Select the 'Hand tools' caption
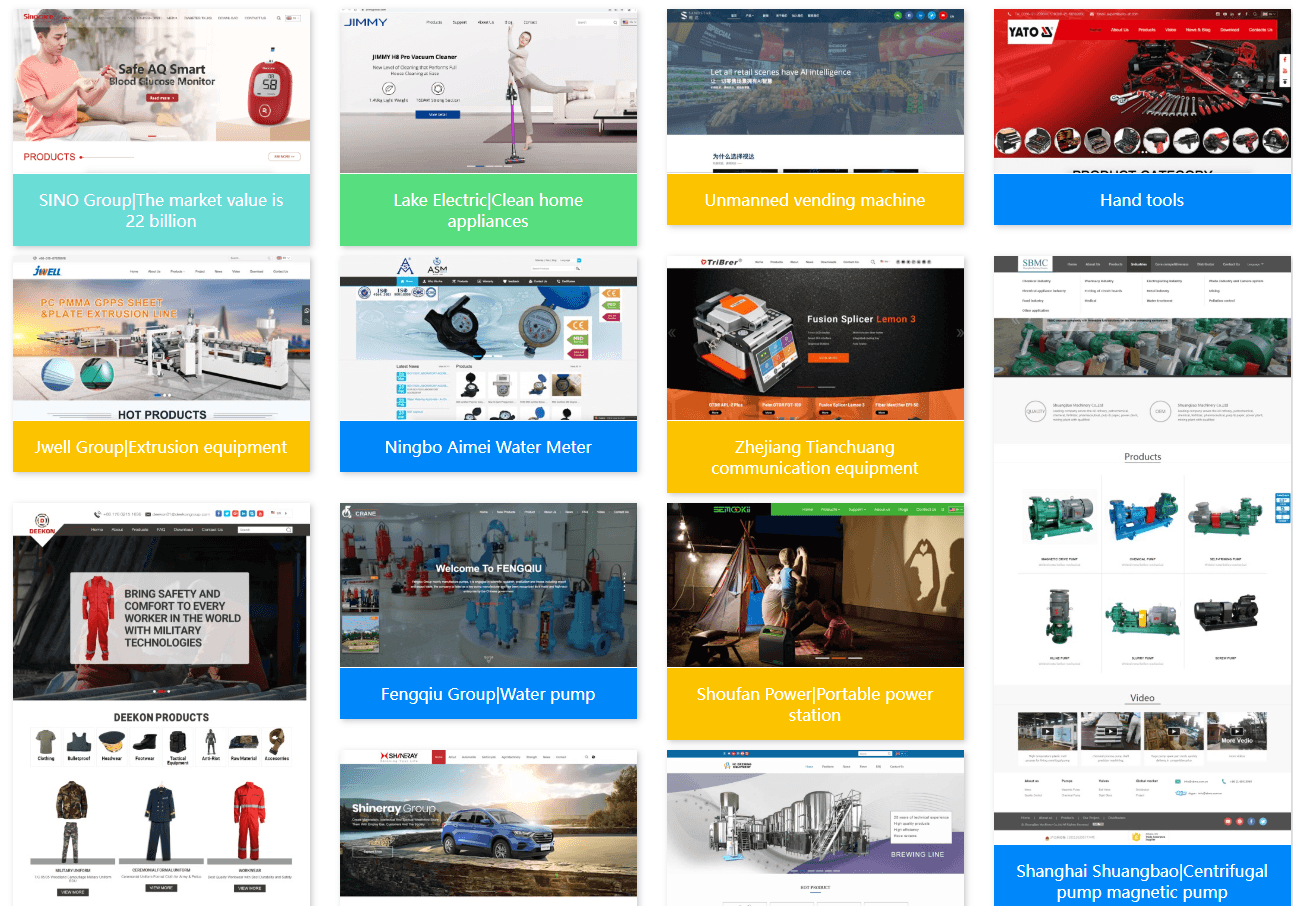The height and width of the screenshot is (906, 1293). pos(1142,200)
